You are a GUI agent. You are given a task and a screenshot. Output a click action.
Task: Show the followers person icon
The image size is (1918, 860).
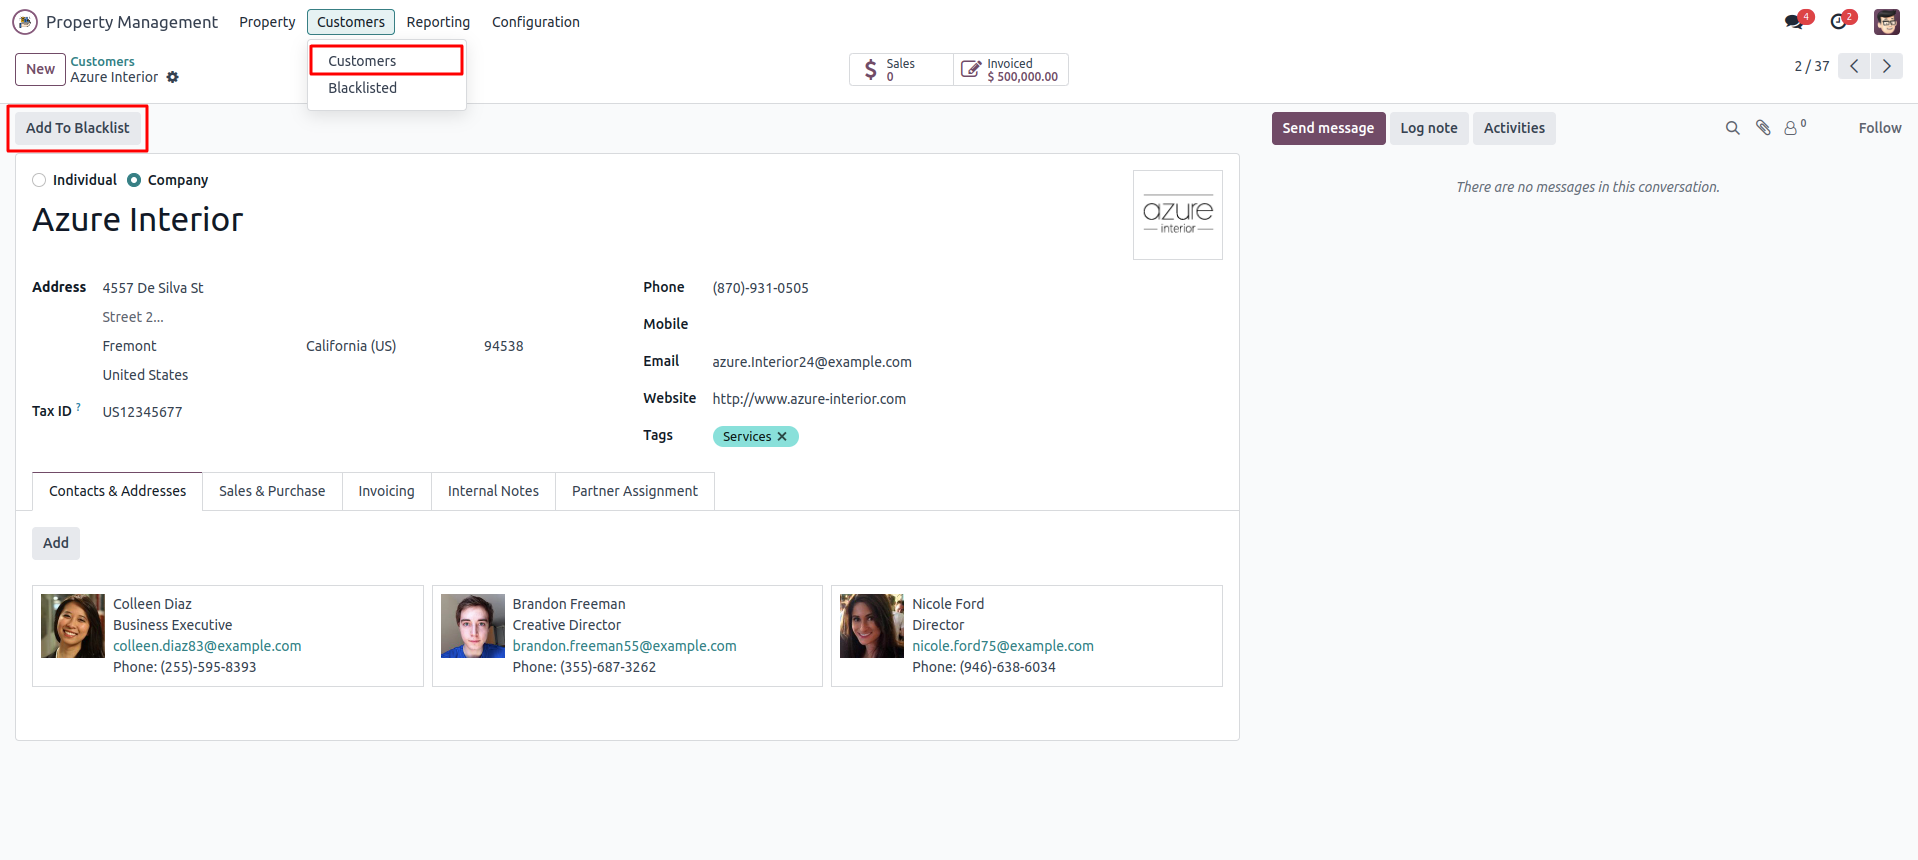coord(1791,128)
